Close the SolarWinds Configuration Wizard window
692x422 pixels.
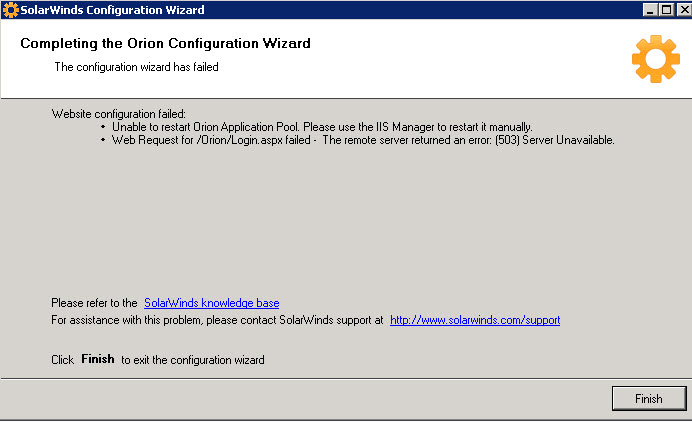tap(684, 10)
